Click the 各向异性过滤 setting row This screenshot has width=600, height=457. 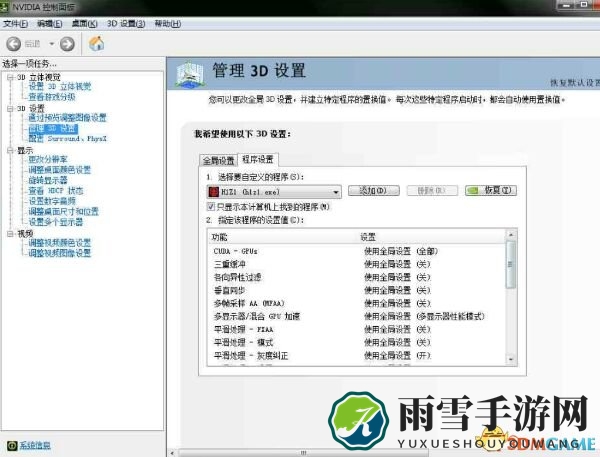pos(357,277)
